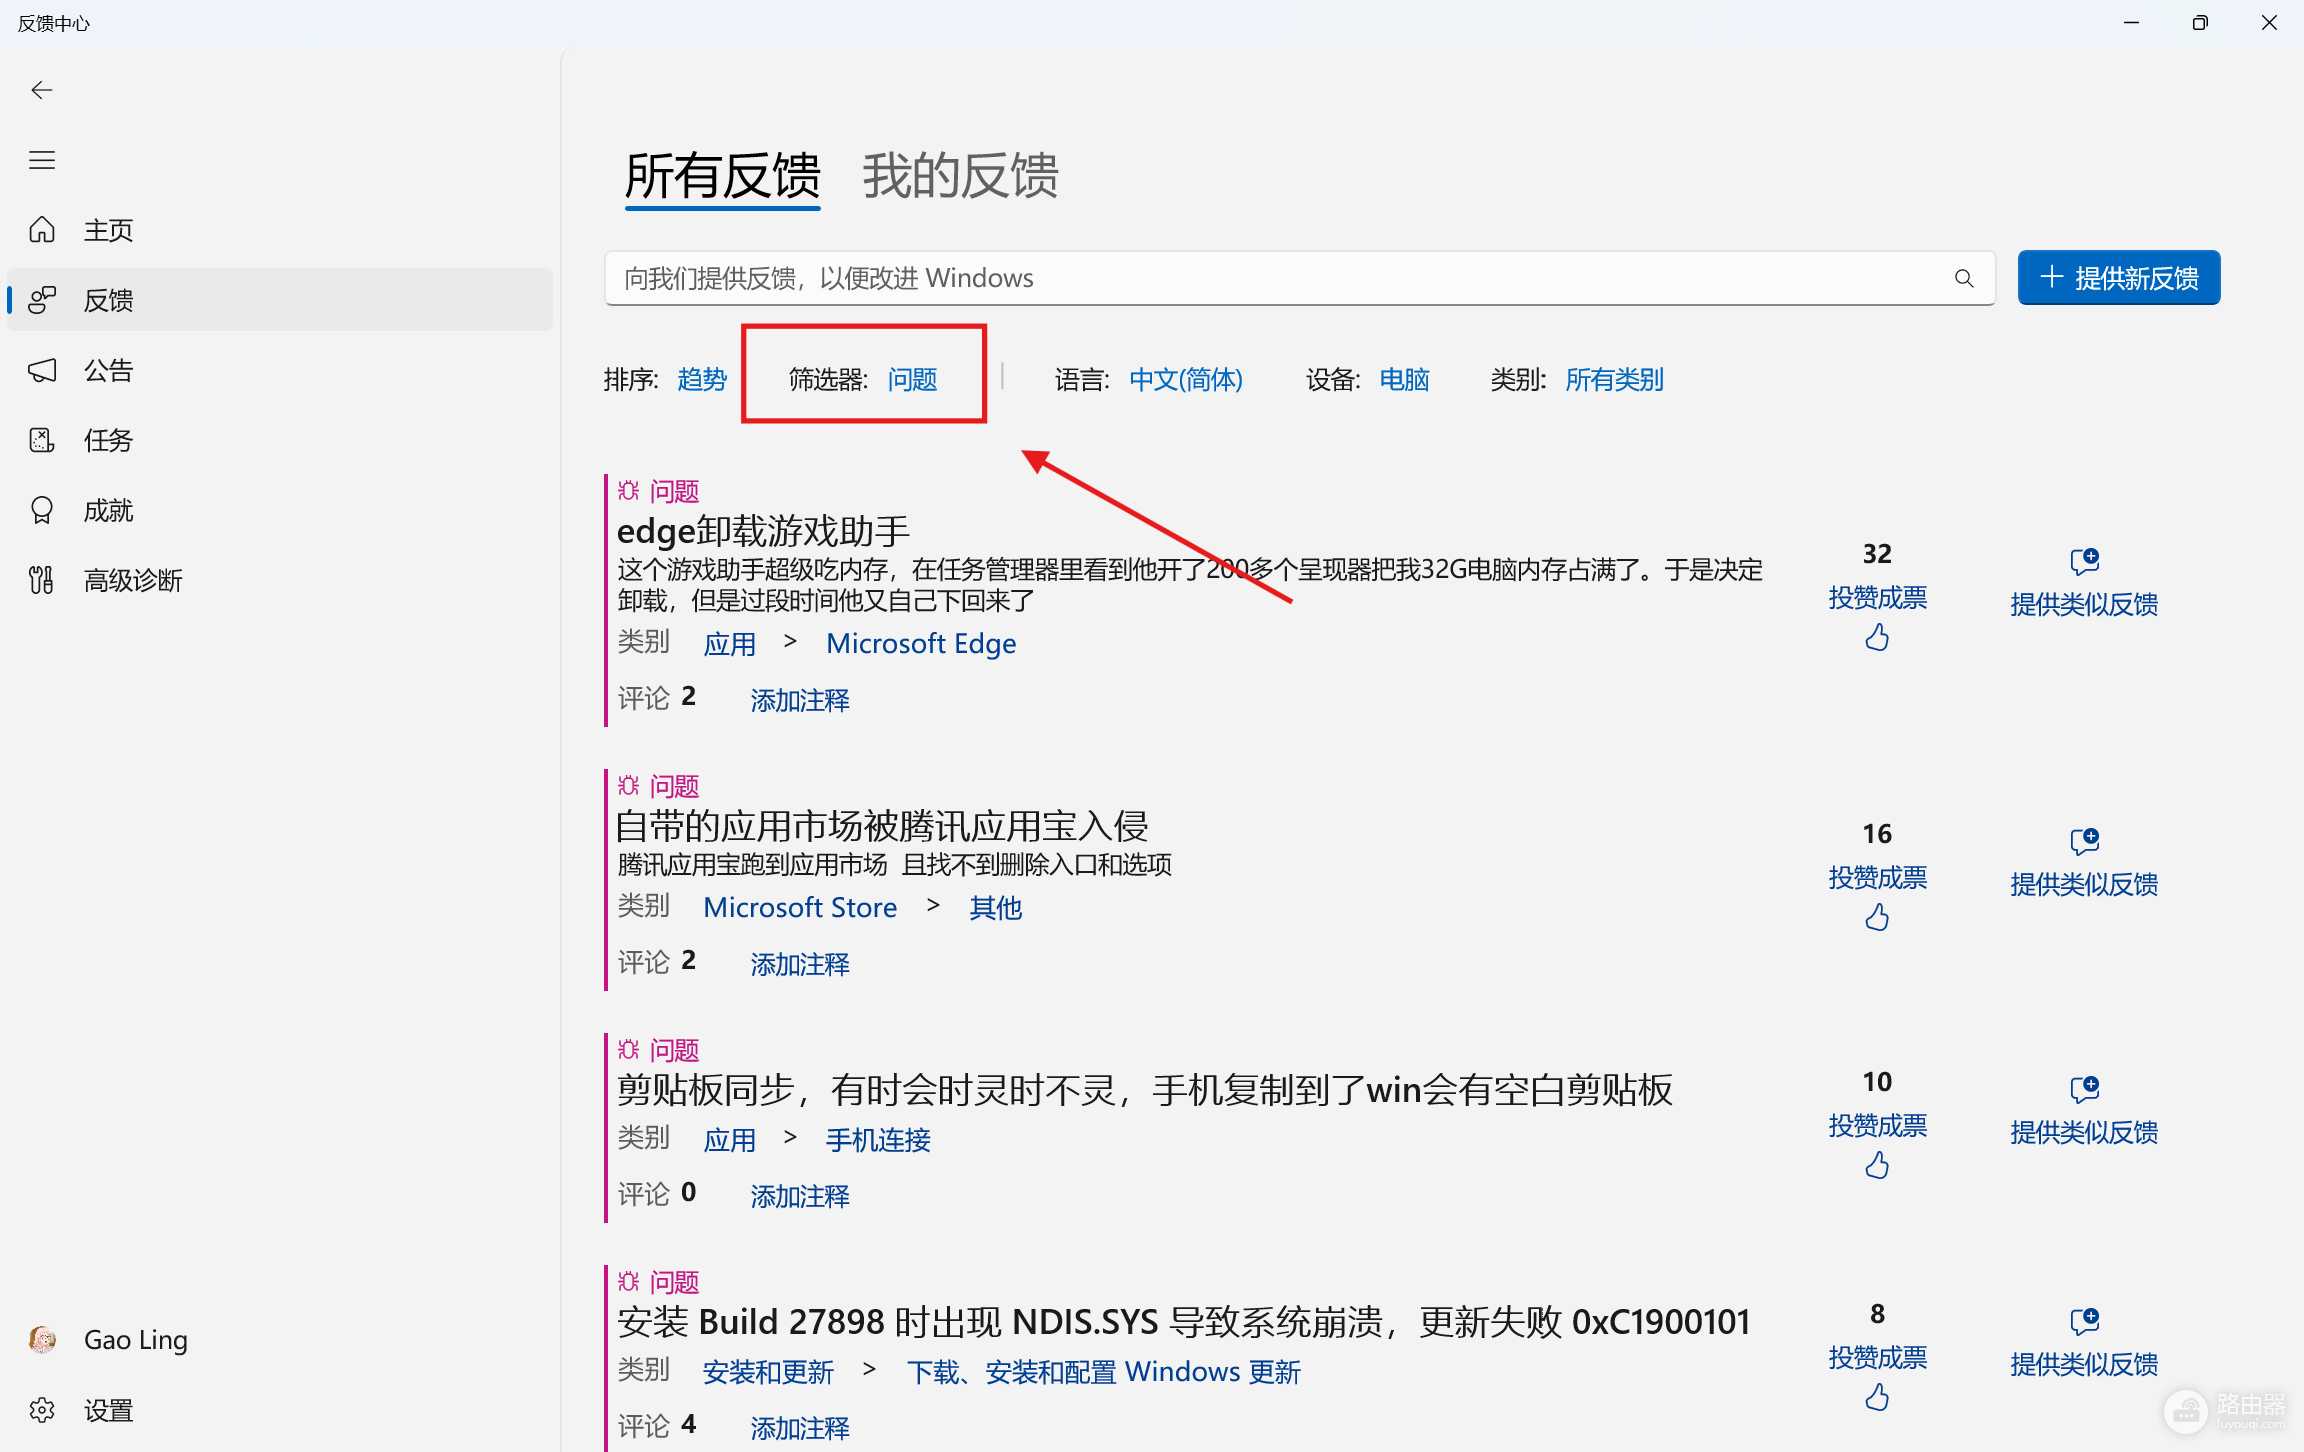Similar-feedback icon for 剪贴板同步
2304x1452 pixels.
tap(2085, 1089)
